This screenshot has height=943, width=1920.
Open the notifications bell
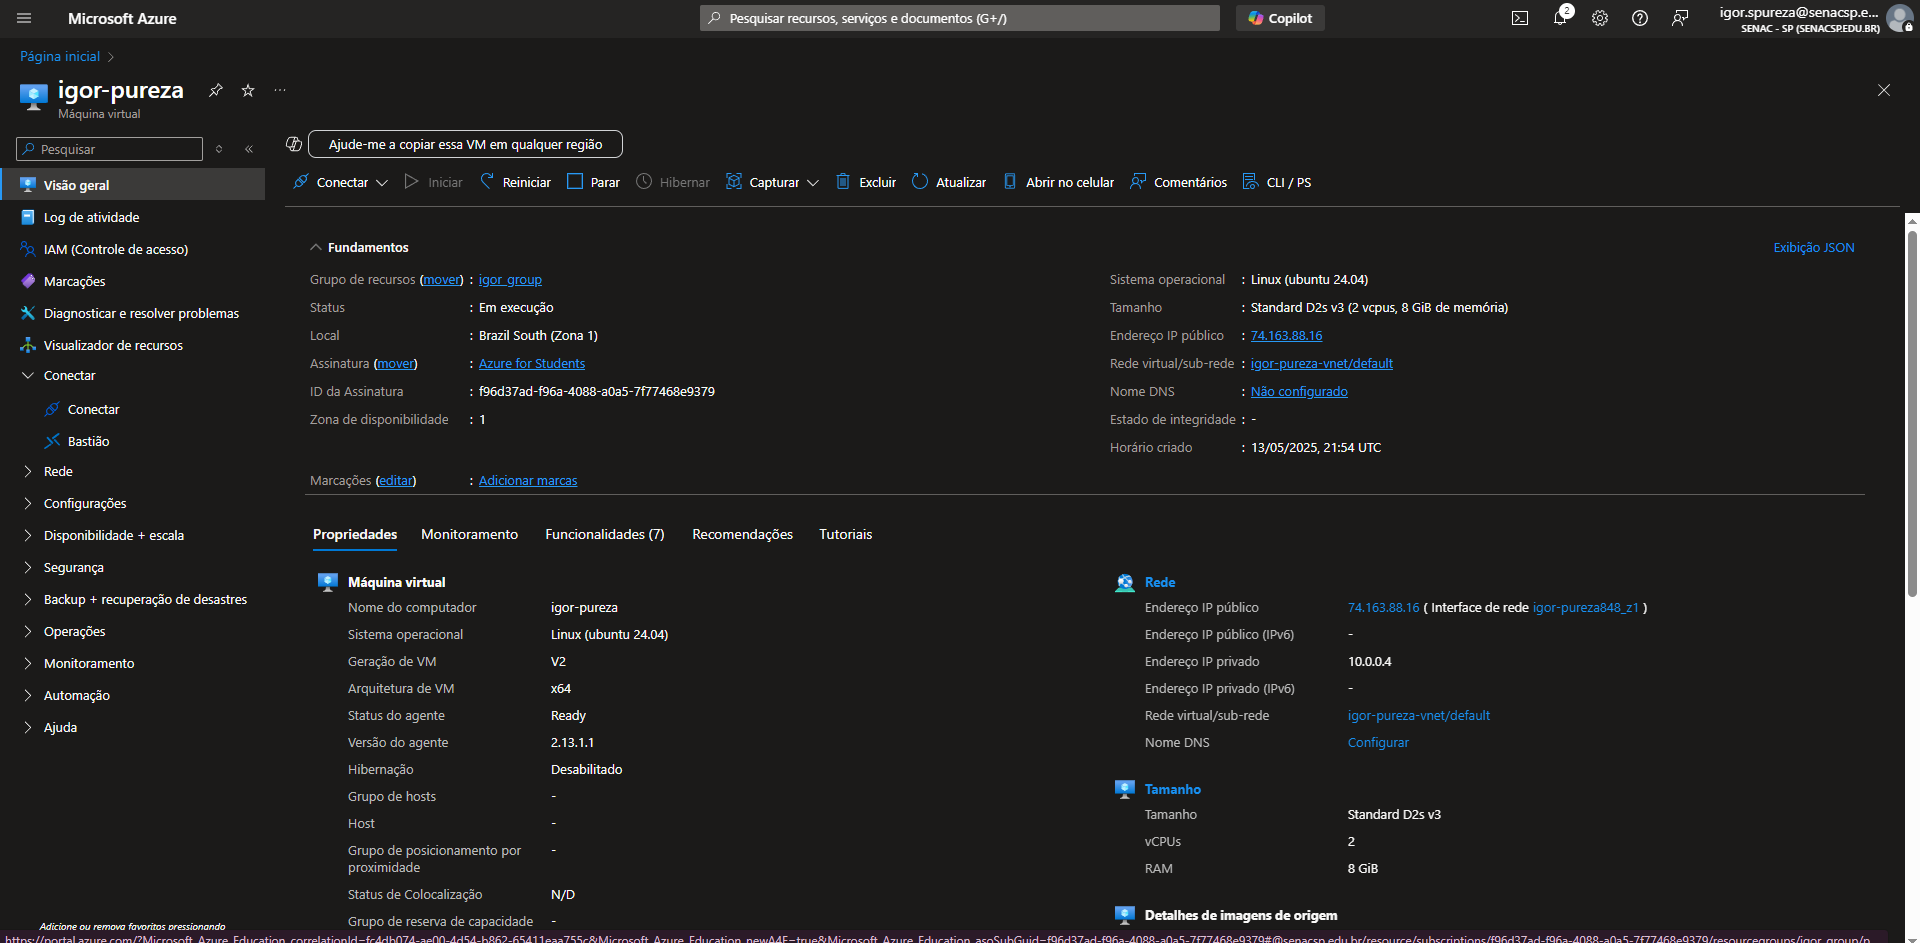tap(1560, 18)
